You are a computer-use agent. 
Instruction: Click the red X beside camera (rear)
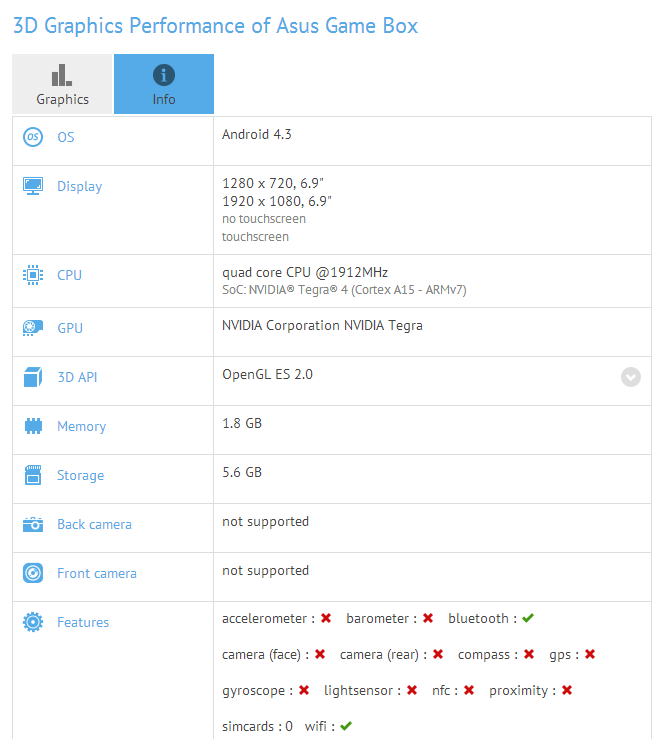point(438,654)
